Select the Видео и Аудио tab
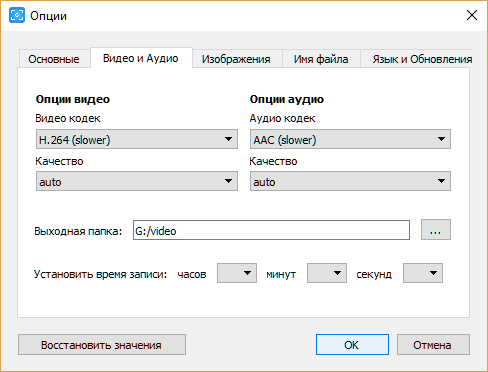The width and height of the screenshot is (488, 372). [141, 58]
